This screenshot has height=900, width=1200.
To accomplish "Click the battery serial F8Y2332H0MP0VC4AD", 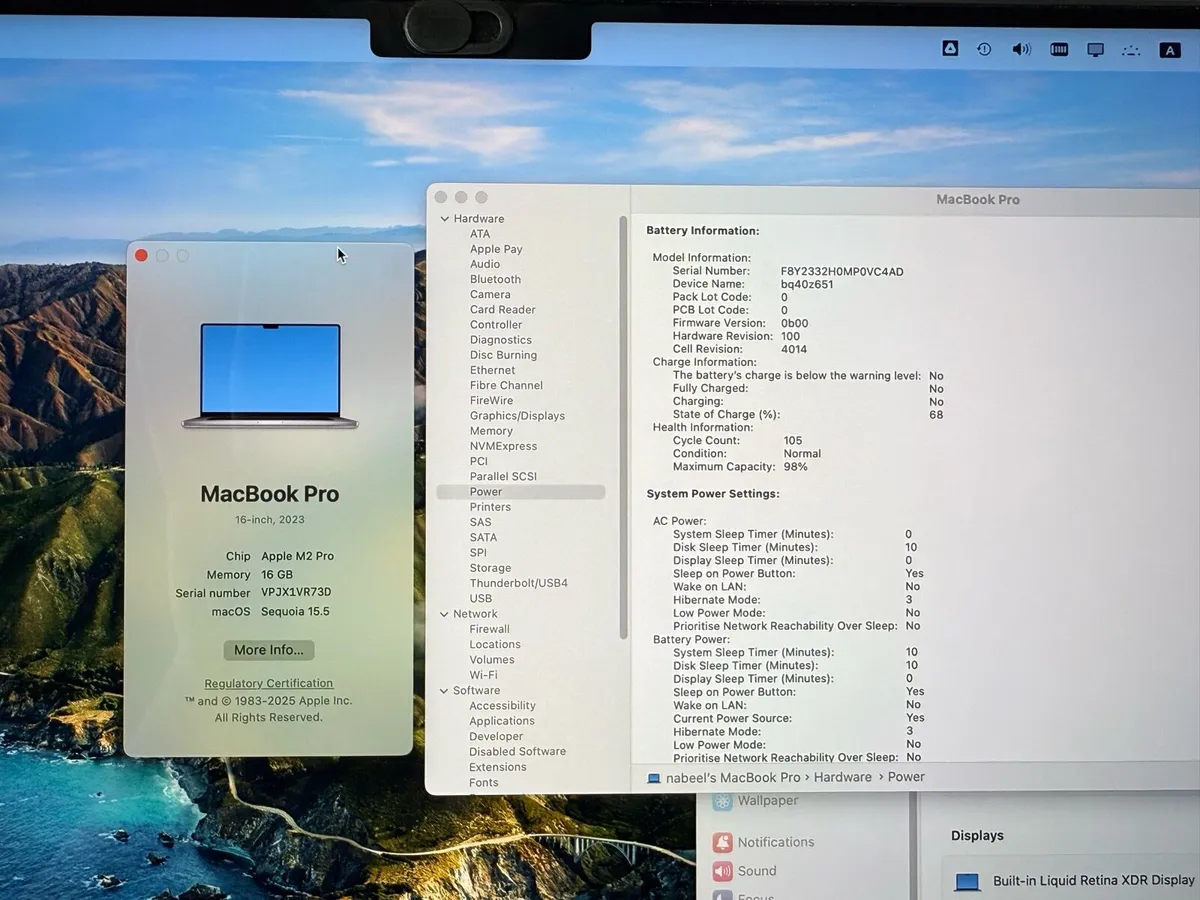I will tap(842, 272).
